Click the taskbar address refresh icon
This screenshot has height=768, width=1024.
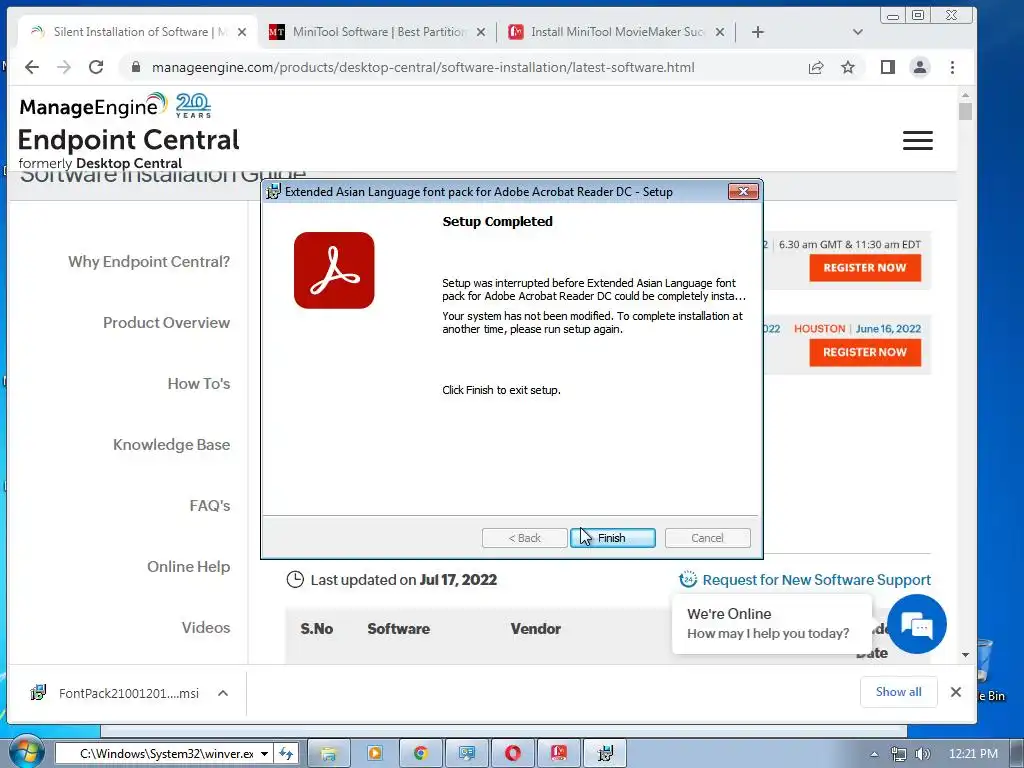[286, 754]
